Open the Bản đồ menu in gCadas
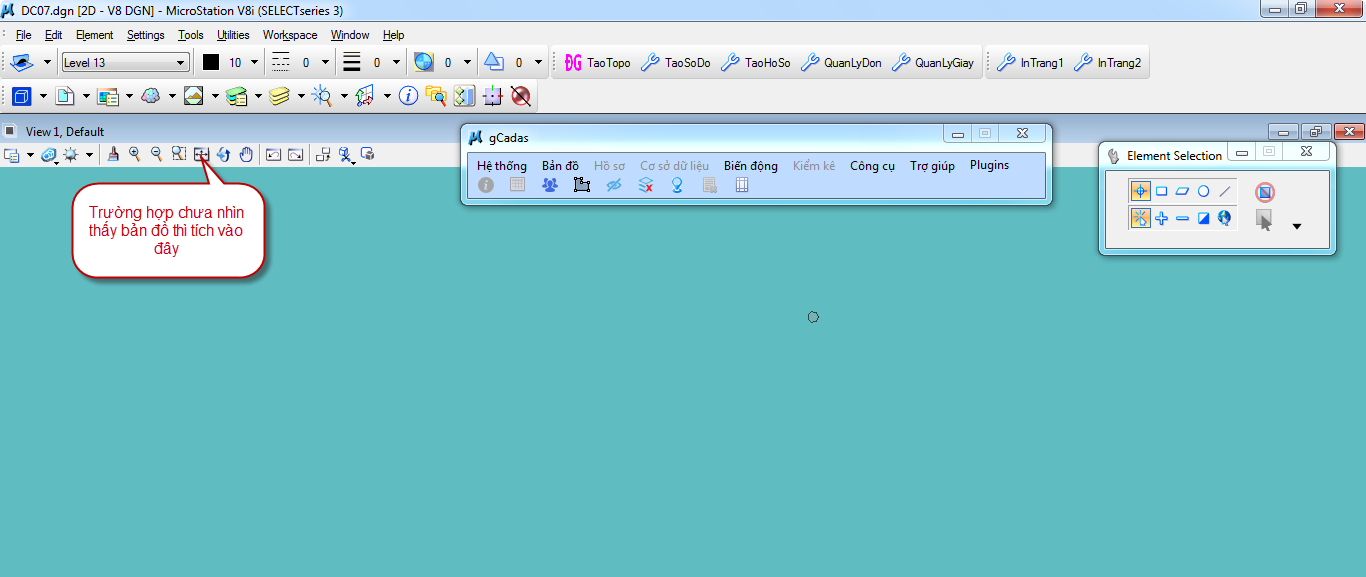 click(x=560, y=166)
